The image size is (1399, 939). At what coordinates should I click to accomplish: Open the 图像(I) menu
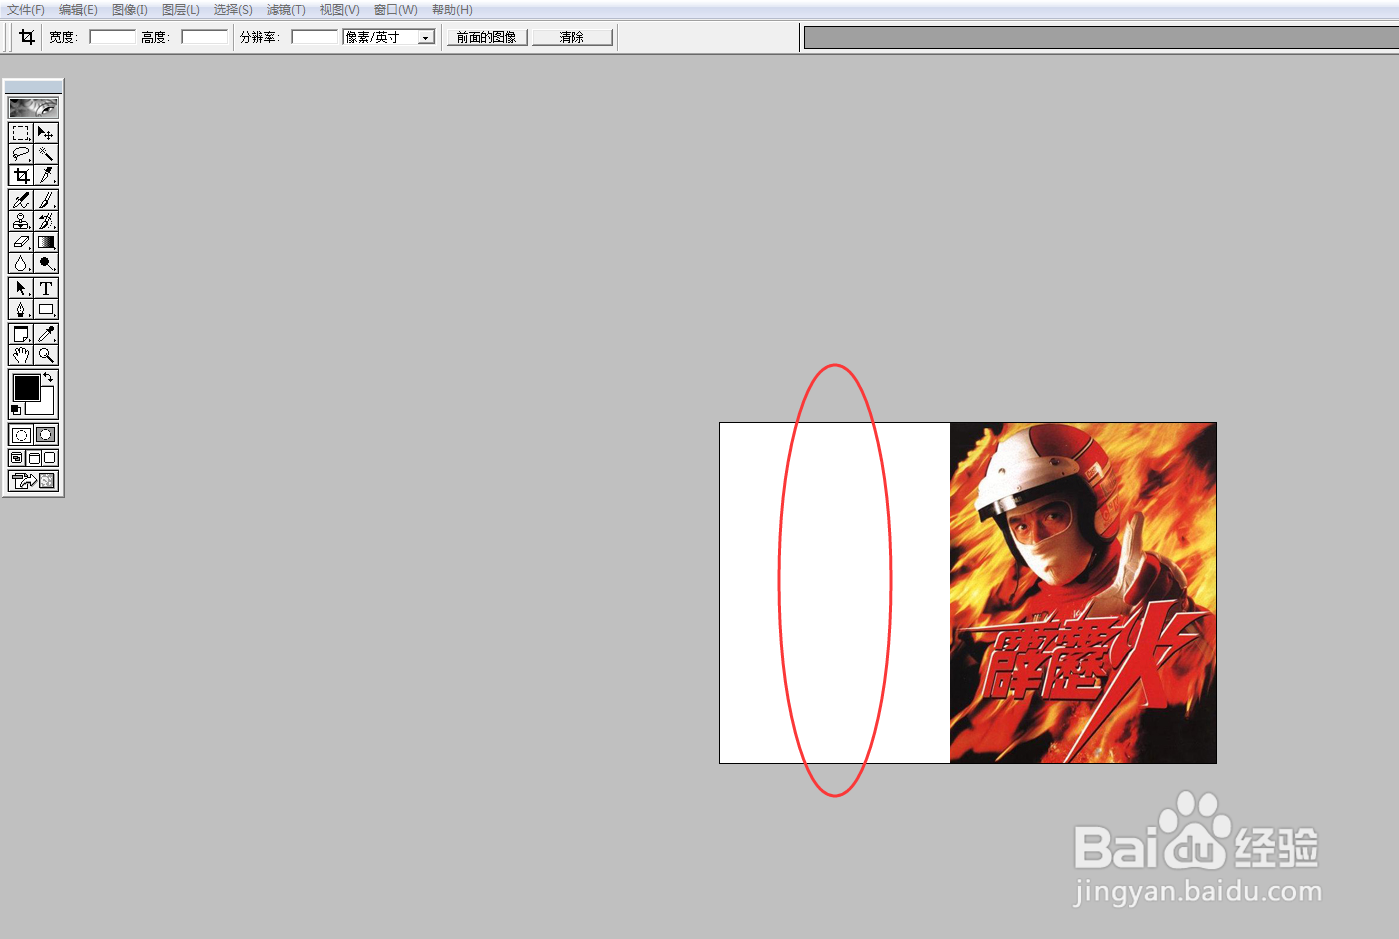[130, 10]
